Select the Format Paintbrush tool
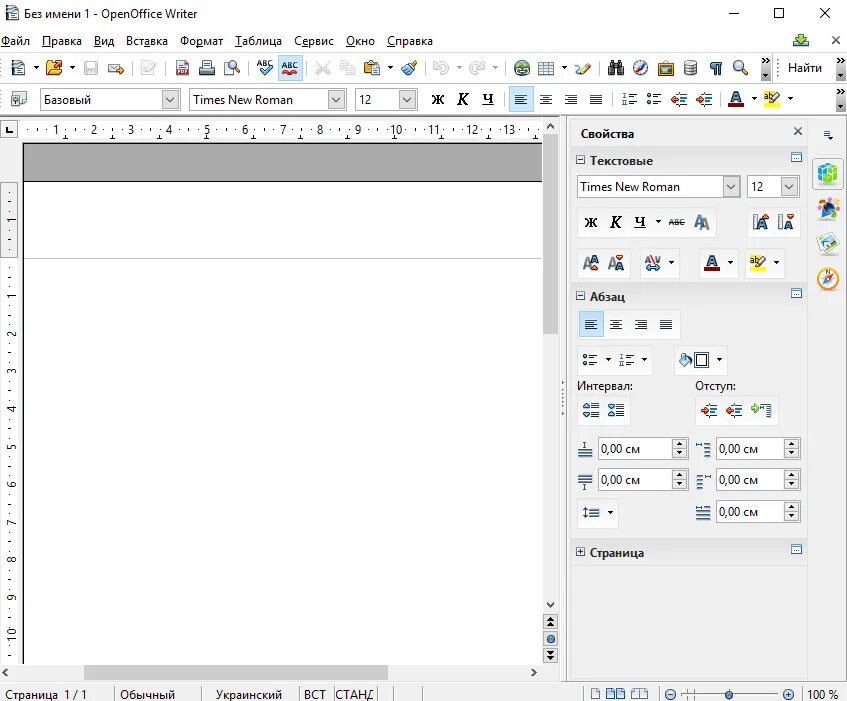This screenshot has width=847, height=701. [x=409, y=68]
